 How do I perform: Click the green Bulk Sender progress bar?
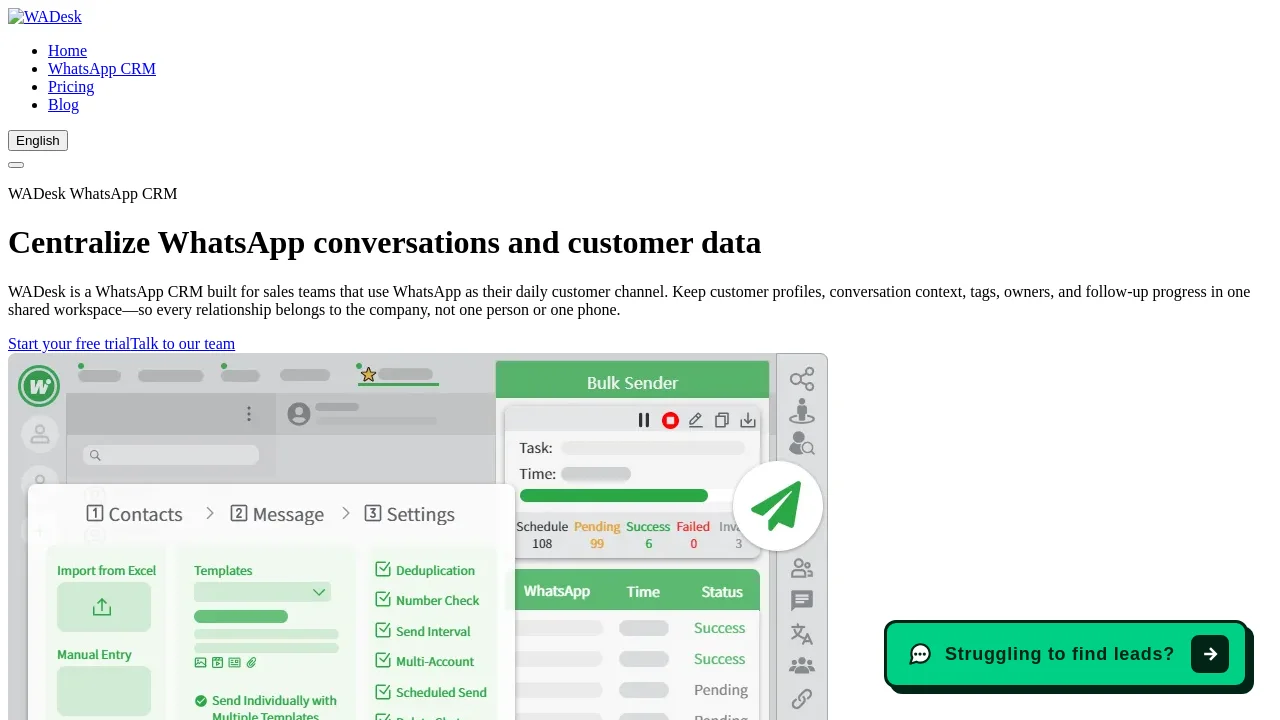[x=614, y=495]
